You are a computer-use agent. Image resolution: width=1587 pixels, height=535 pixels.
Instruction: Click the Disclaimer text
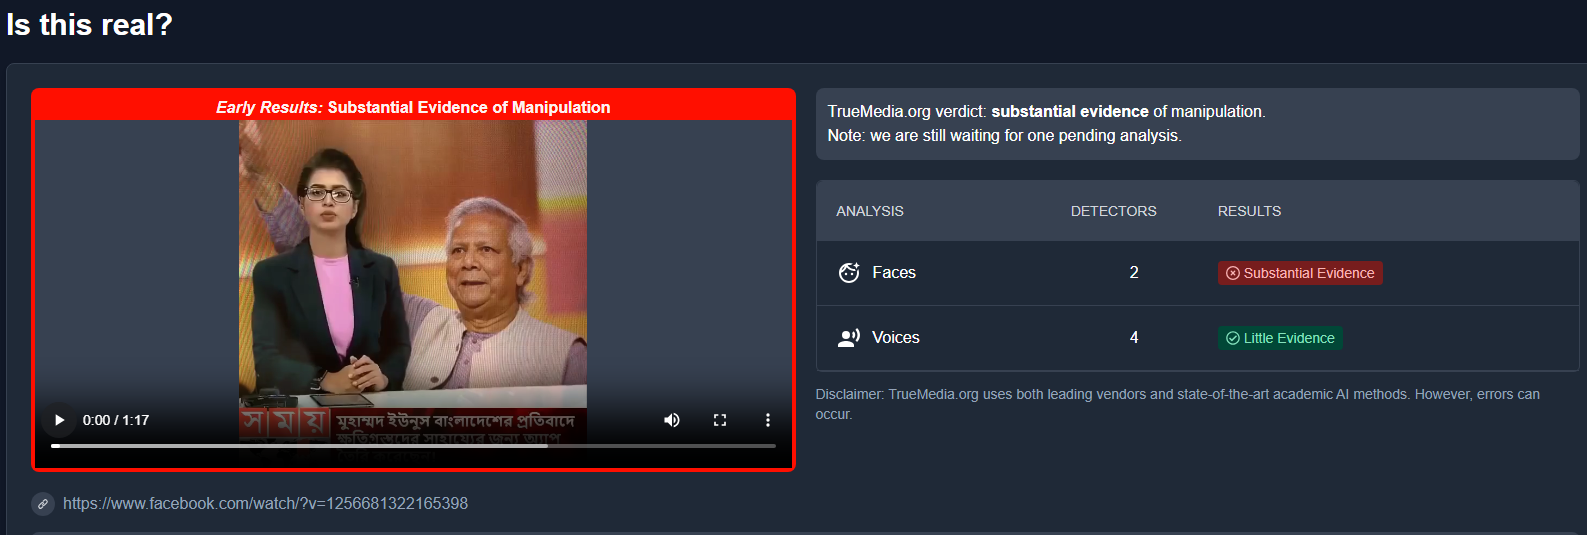(x=1178, y=404)
